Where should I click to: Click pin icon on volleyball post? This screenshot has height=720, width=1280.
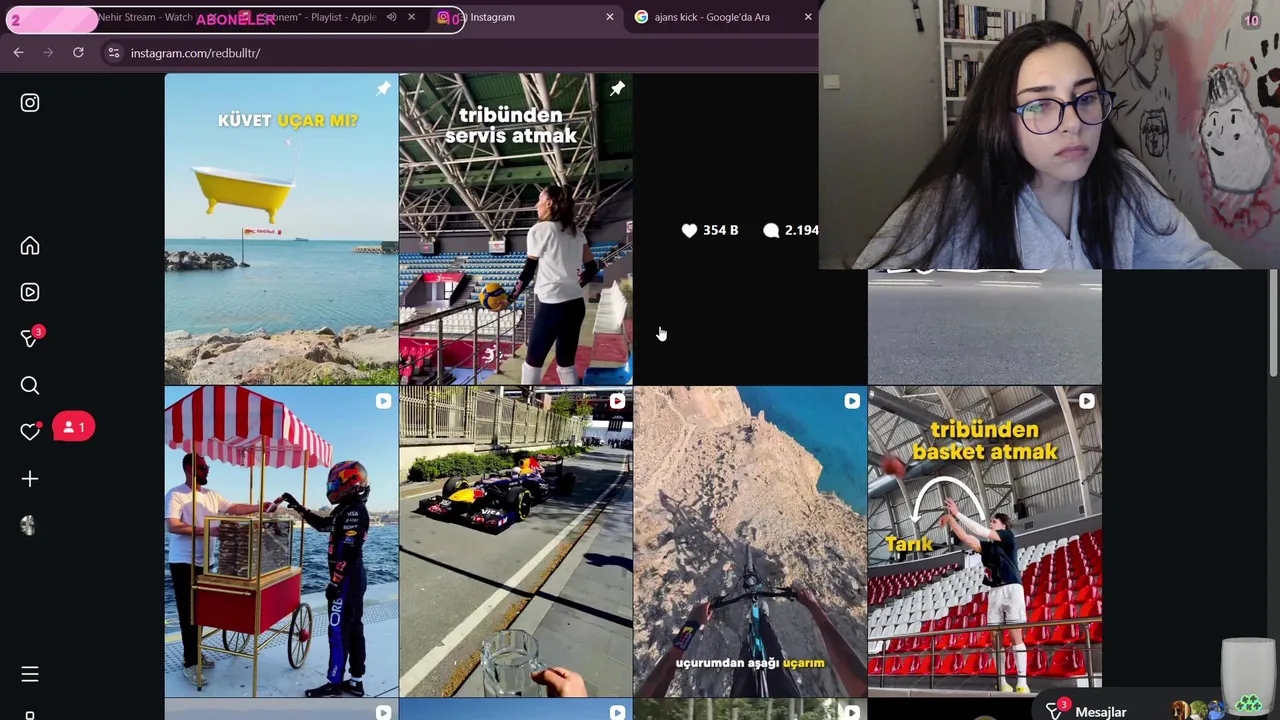pyautogui.click(x=618, y=89)
